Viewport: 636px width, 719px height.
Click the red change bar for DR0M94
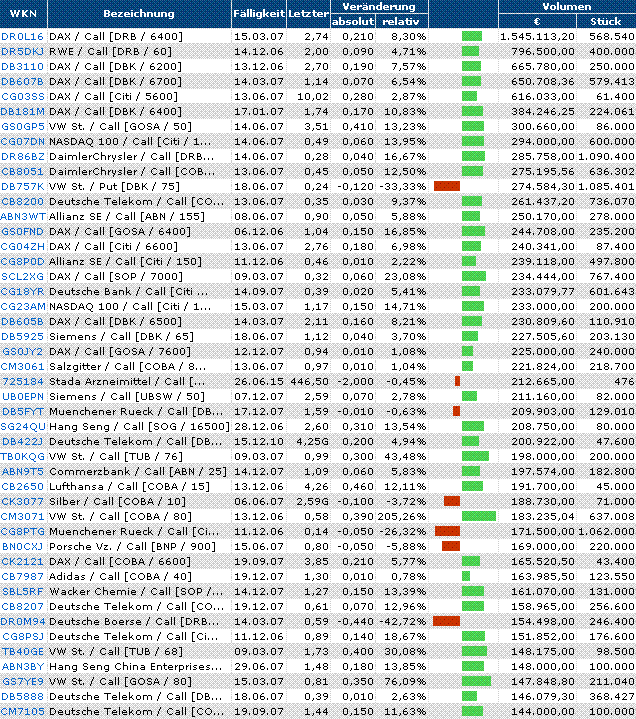pos(446,621)
